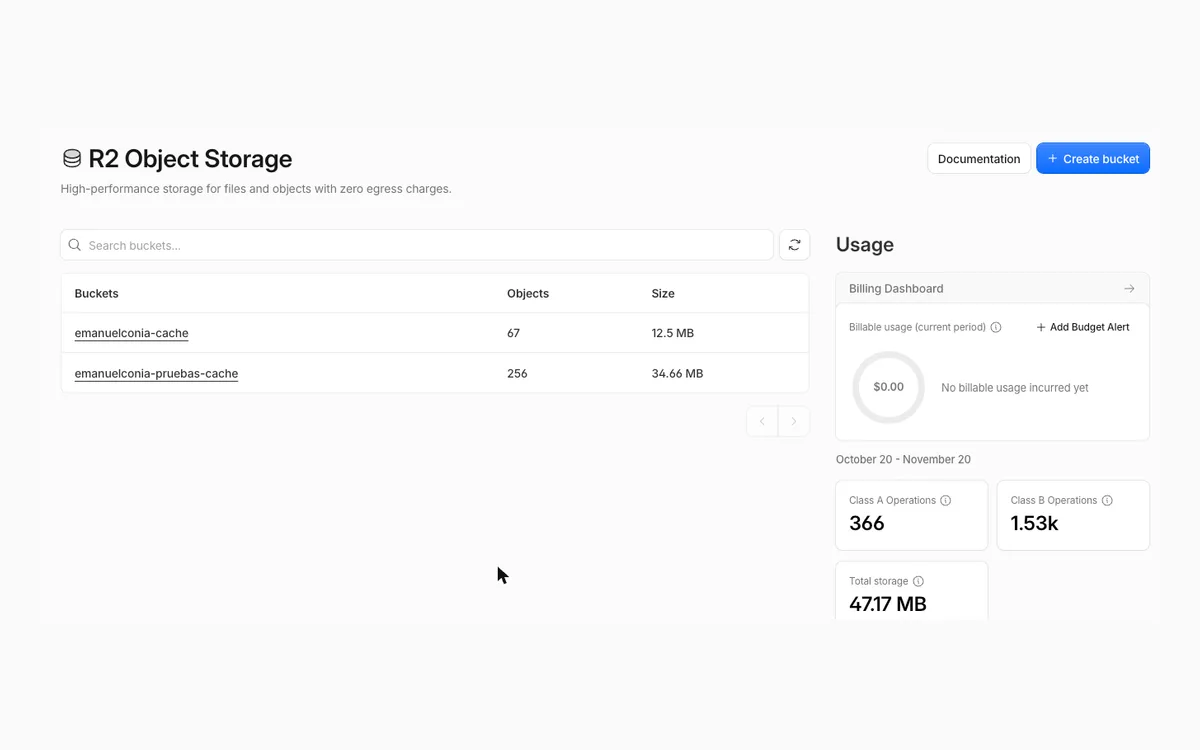The image size is (1200, 750).
Task: Click the 34.66 MB size cell
Action: [677, 374]
